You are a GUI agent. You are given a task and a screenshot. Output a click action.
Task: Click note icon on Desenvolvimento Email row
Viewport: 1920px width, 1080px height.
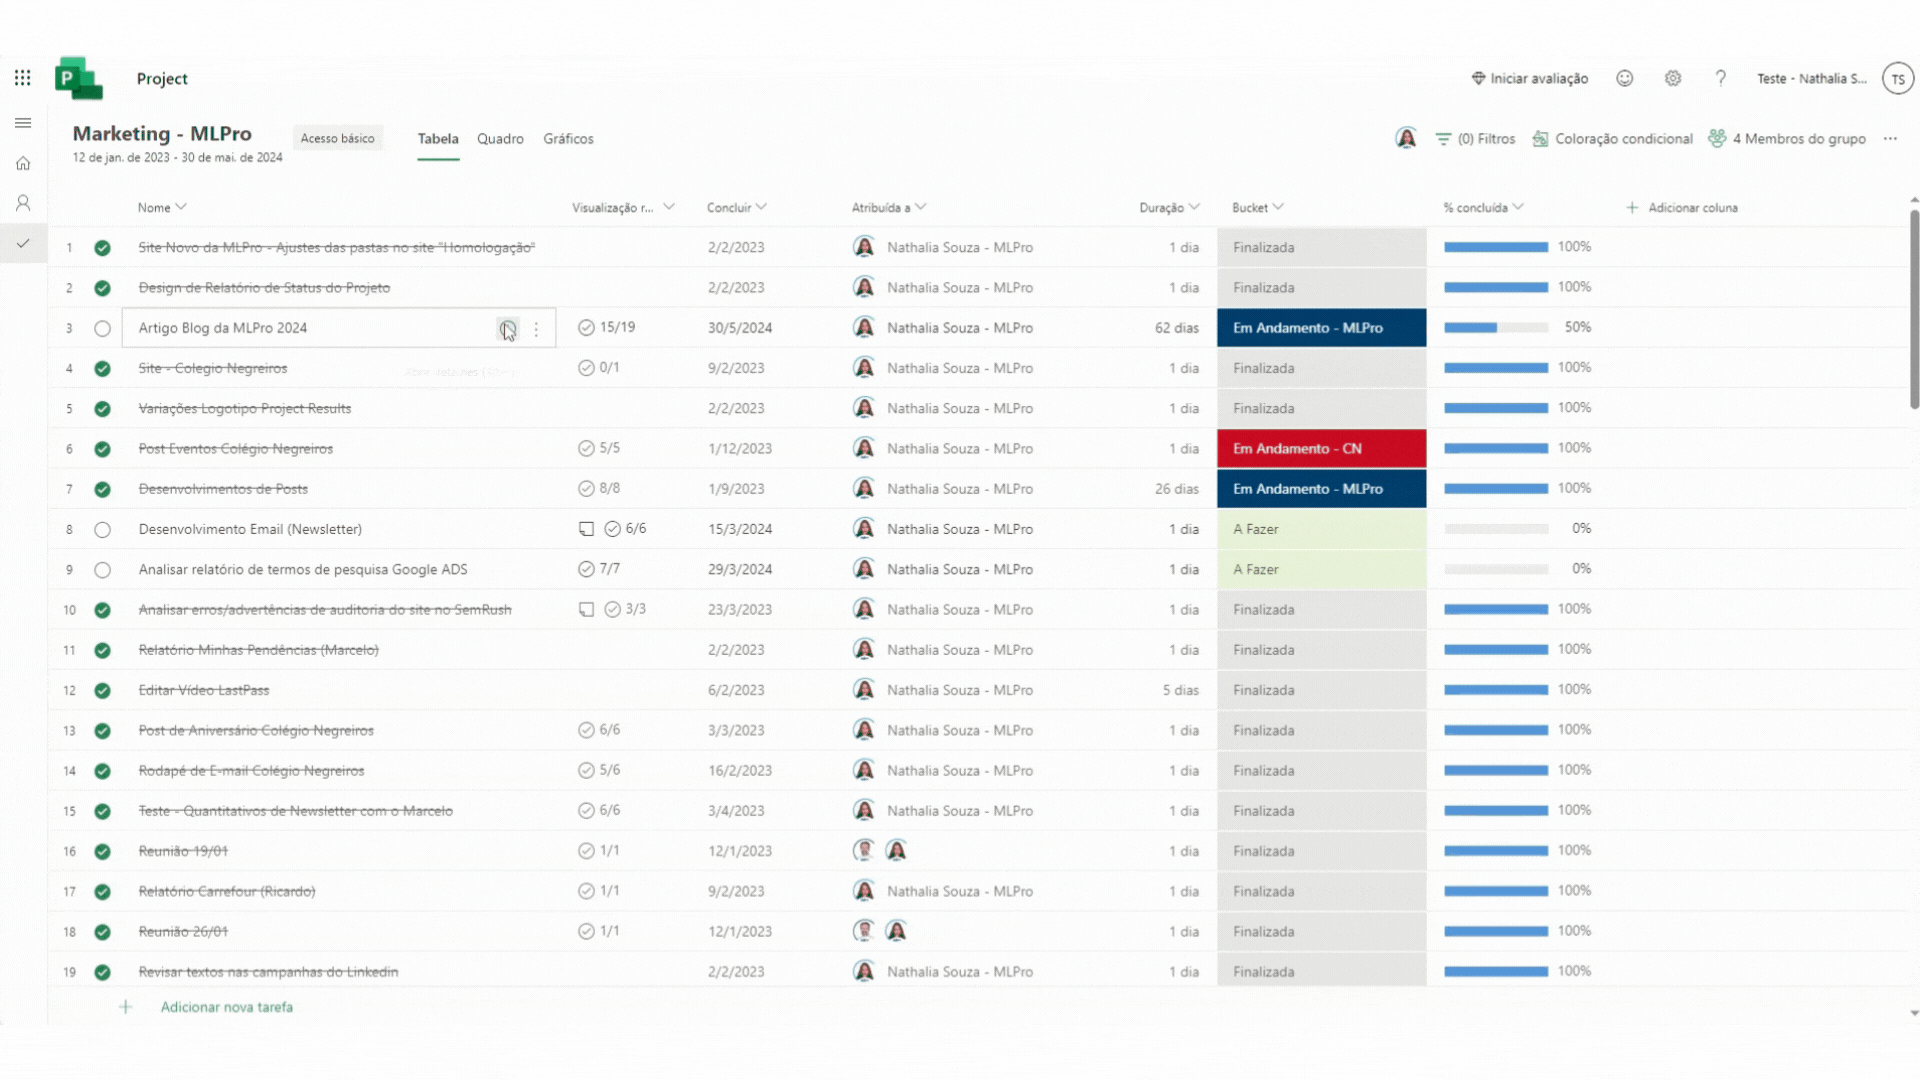point(587,529)
